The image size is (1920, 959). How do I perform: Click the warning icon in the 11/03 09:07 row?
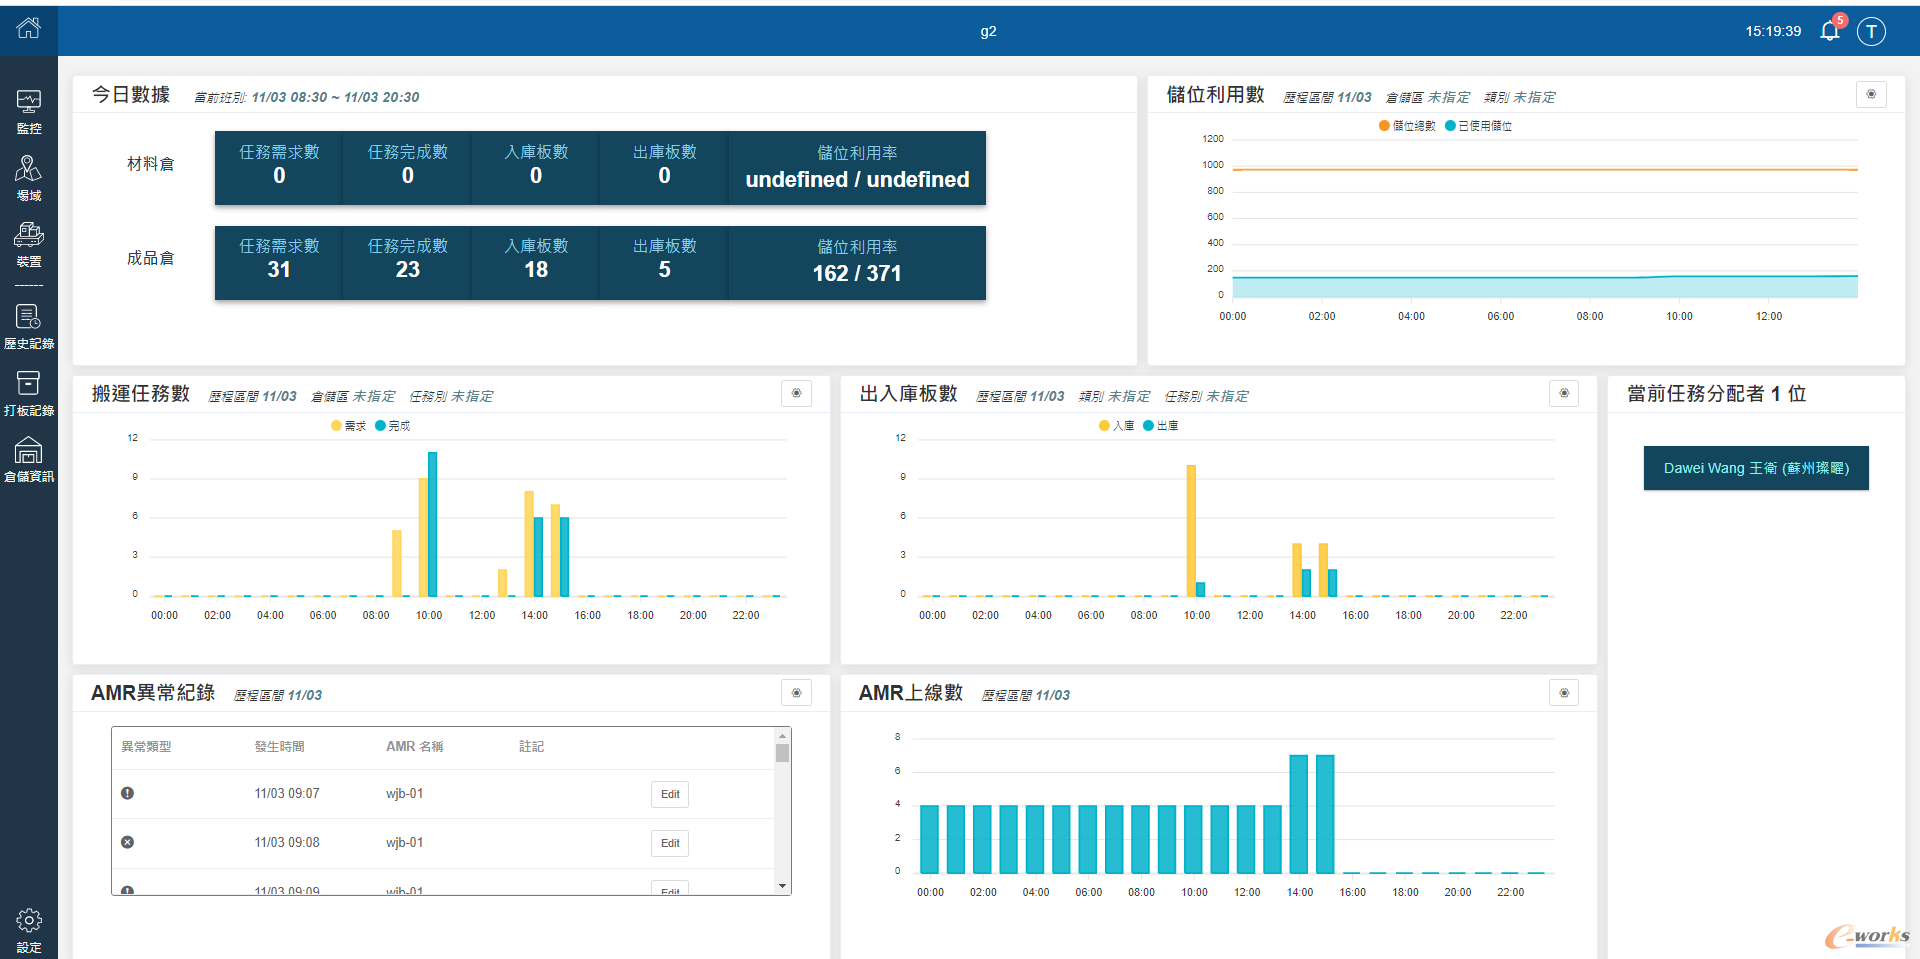[127, 793]
